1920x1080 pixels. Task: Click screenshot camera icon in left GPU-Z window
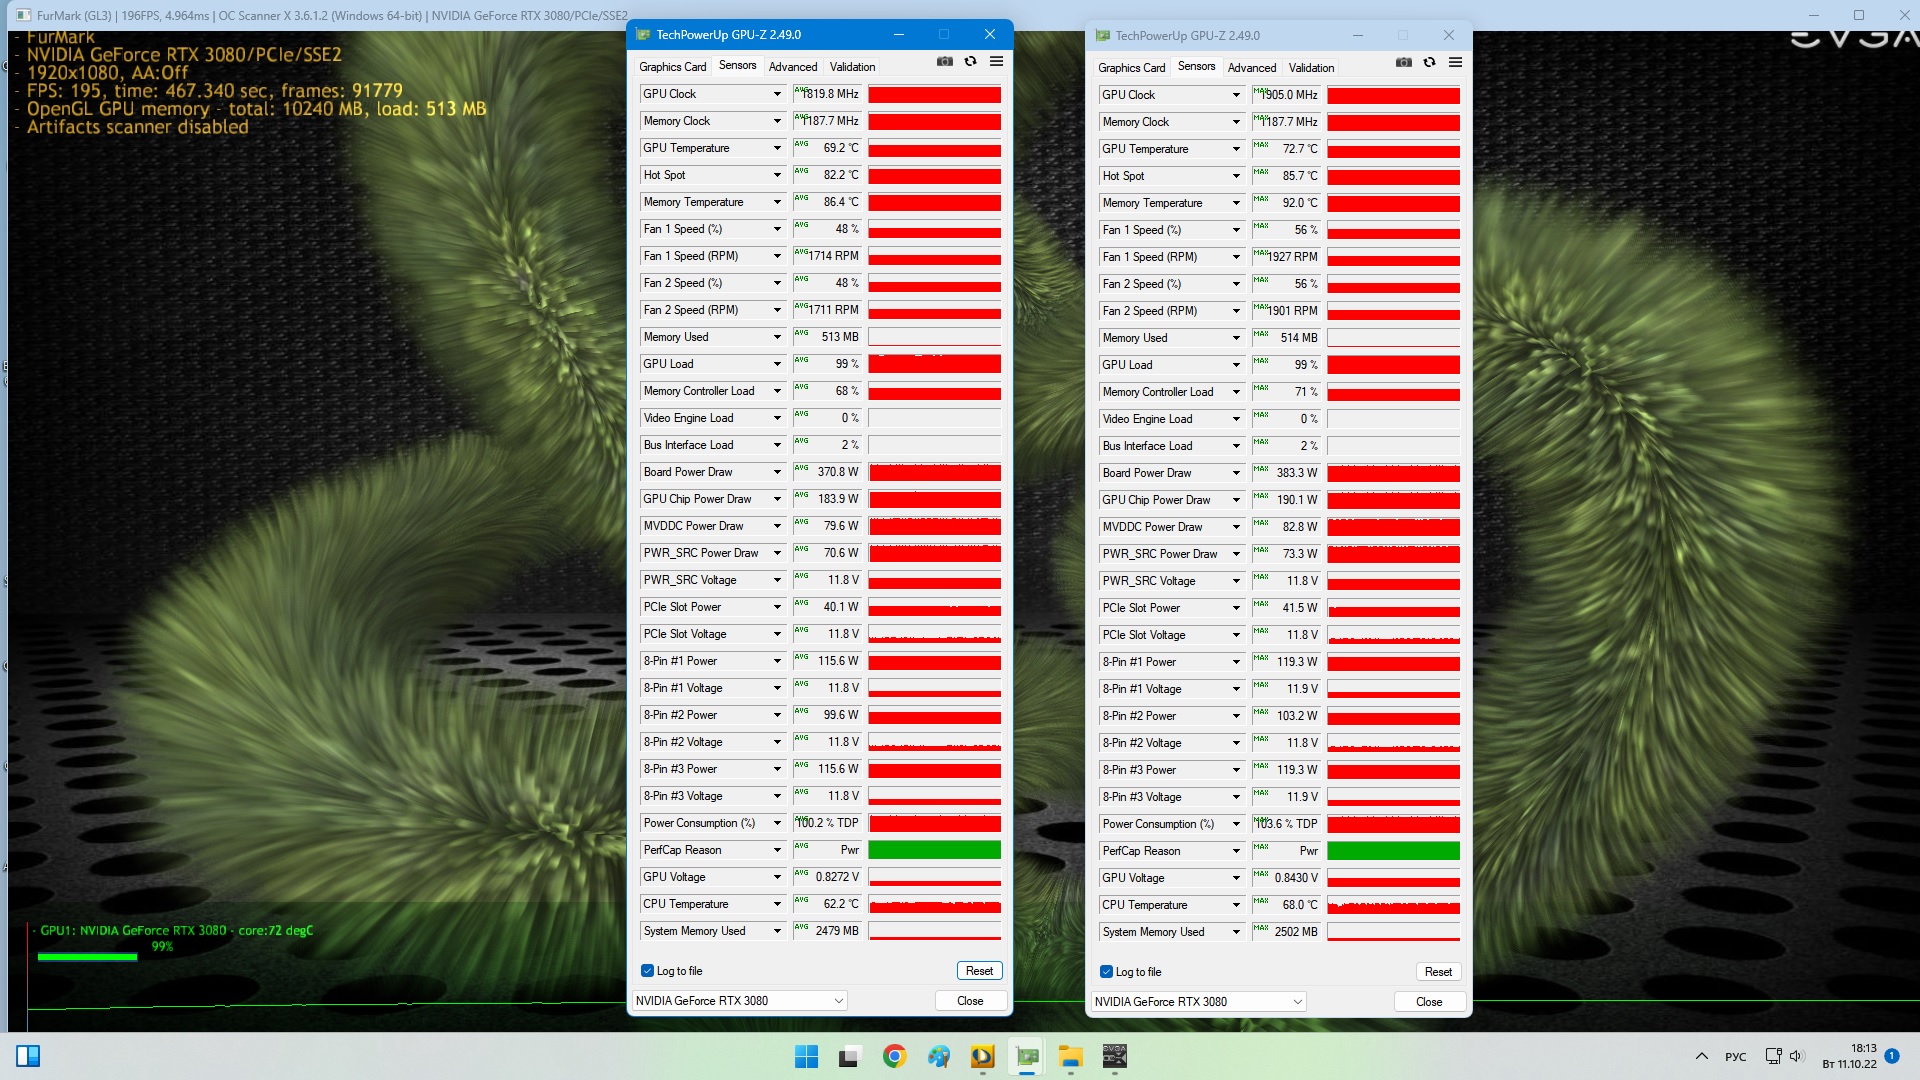[944, 62]
